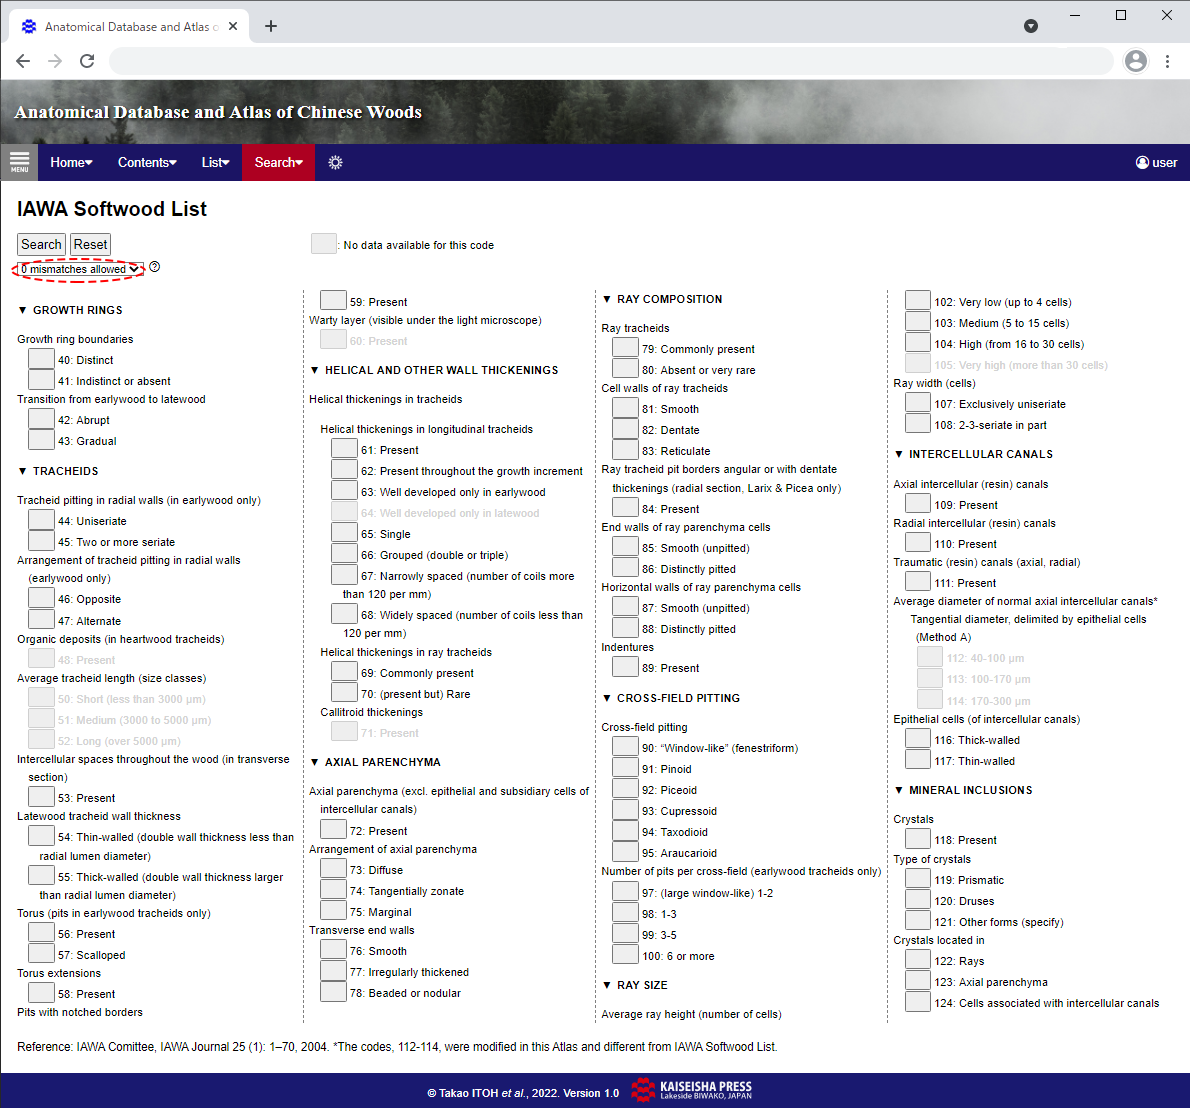Check 95: Araucarioid cross-field pitting
This screenshot has height=1108, width=1190.
click(x=625, y=851)
